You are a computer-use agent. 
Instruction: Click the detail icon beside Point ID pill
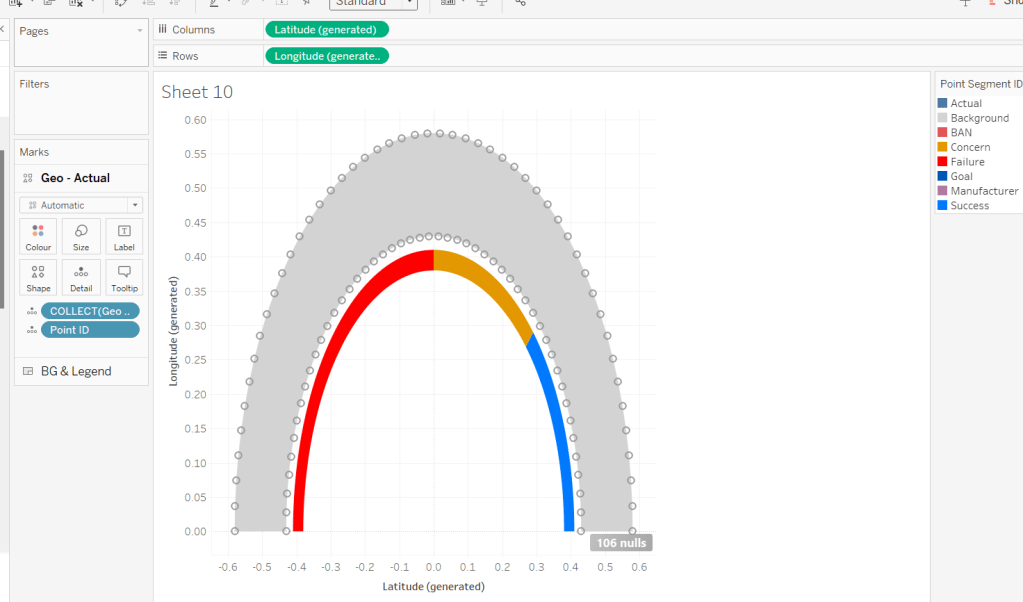31,330
